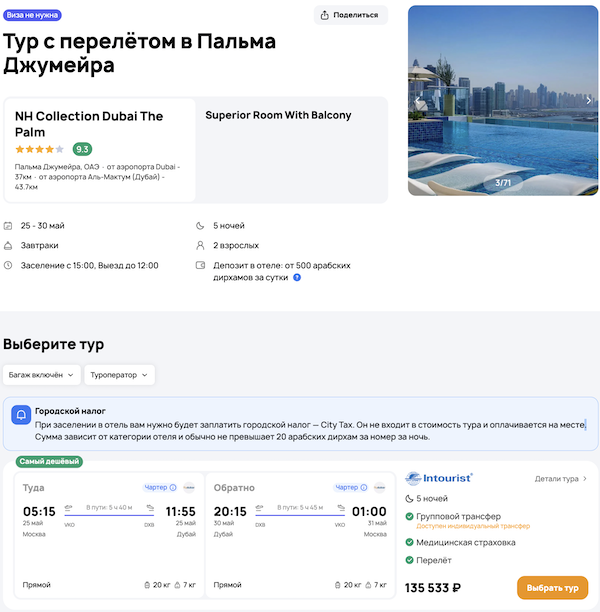Click the deposit info question-mark icon
This screenshot has height=612, width=600.
297,277
